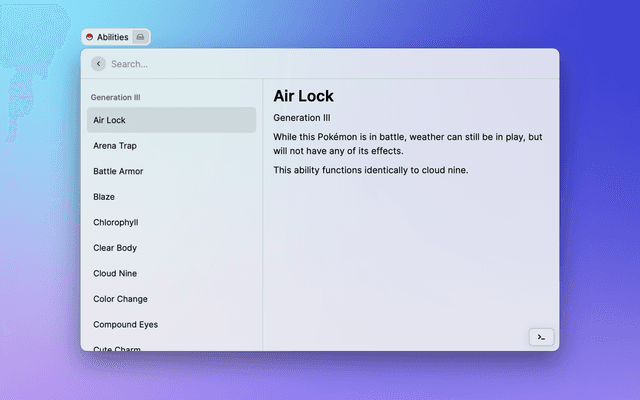The width and height of the screenshot is (640, 400).
Task: Click the Generation III text under Air Lock title
Action: pyautogui.click(x=301, y=118)
